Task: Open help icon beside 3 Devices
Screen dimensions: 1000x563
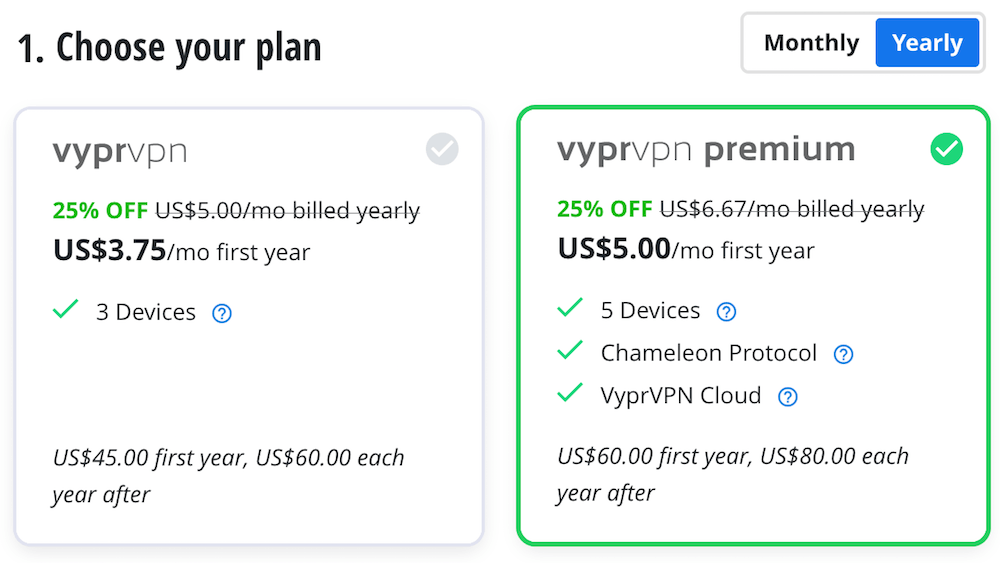Action: (222, 313)
